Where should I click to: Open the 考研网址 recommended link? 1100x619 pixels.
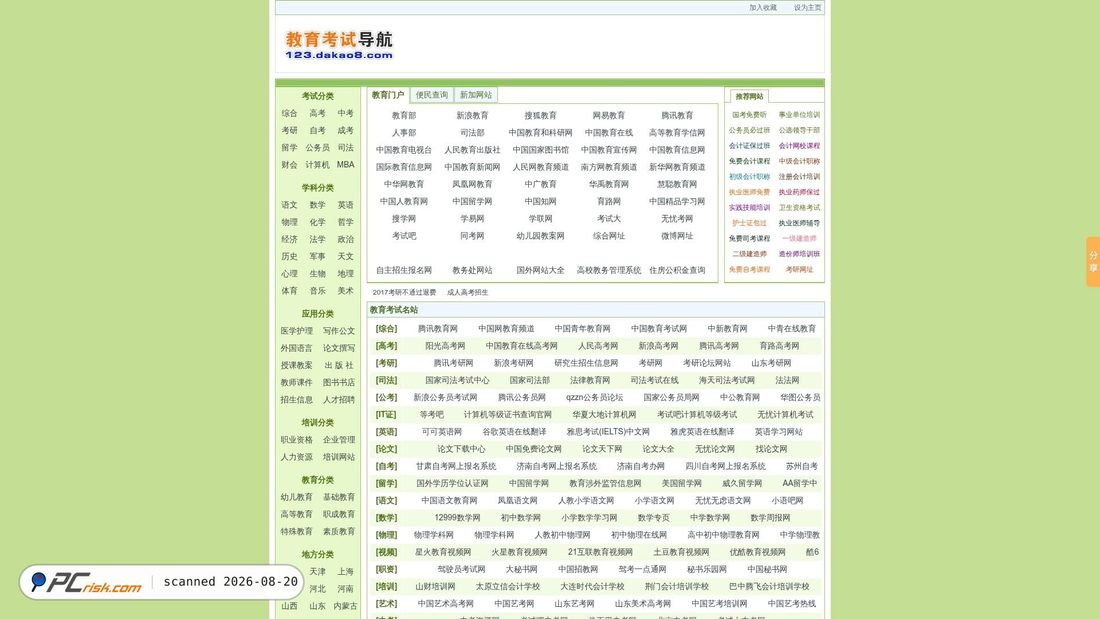[x=799, y=269]
